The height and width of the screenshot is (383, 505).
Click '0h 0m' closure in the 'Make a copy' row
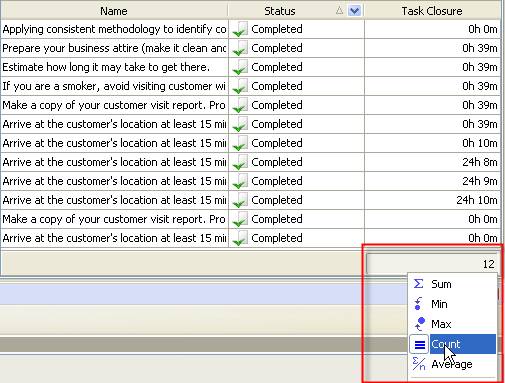483,219
